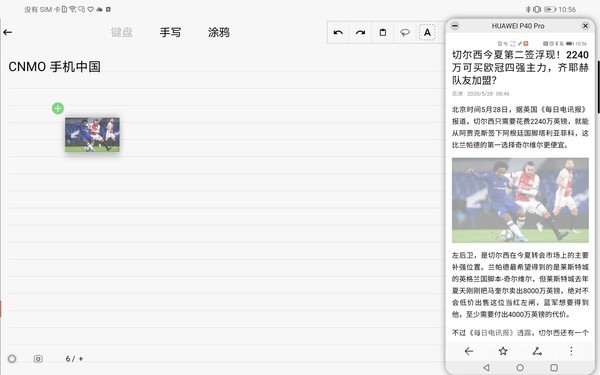Click the article headline about 切尔西今夏第二签
Screen dimensions: 600x375
520,68
